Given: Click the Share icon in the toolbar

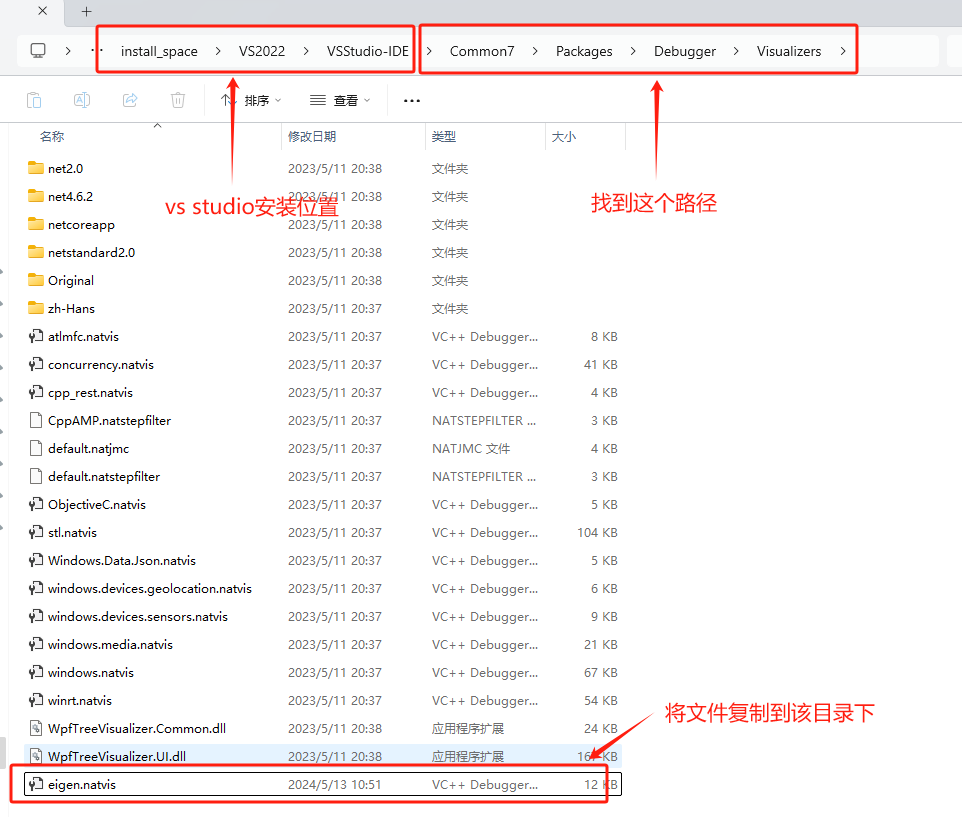Looking at the screenshot, I should point(130,99).
